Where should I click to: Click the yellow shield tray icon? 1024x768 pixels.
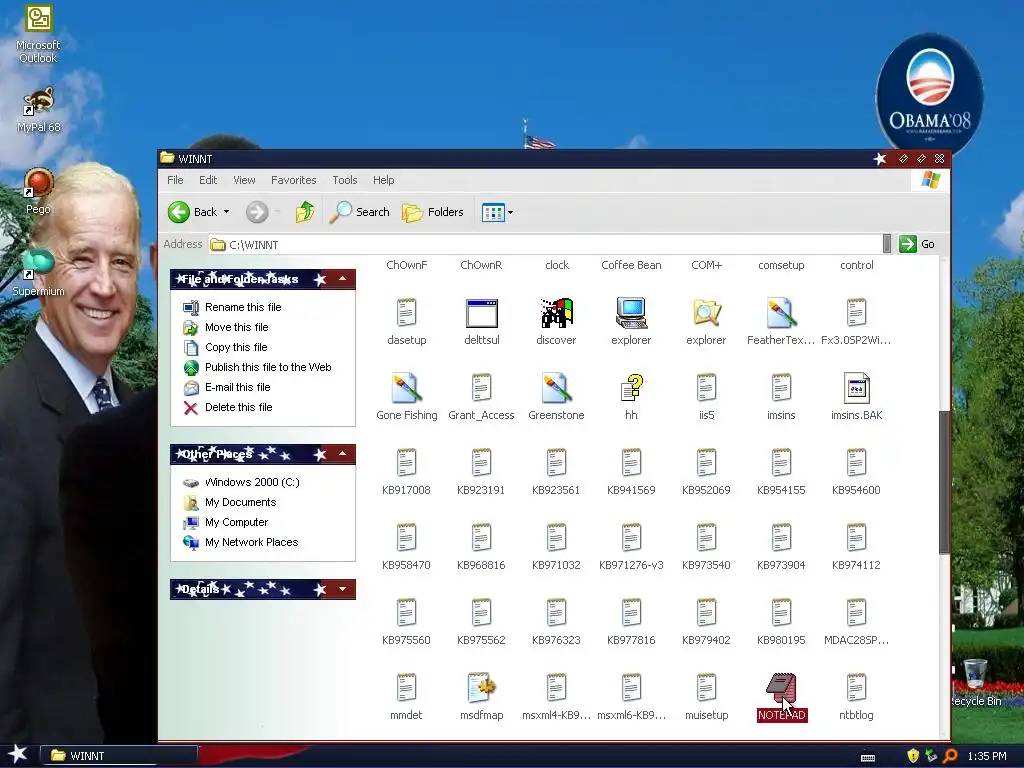[913, 756]
